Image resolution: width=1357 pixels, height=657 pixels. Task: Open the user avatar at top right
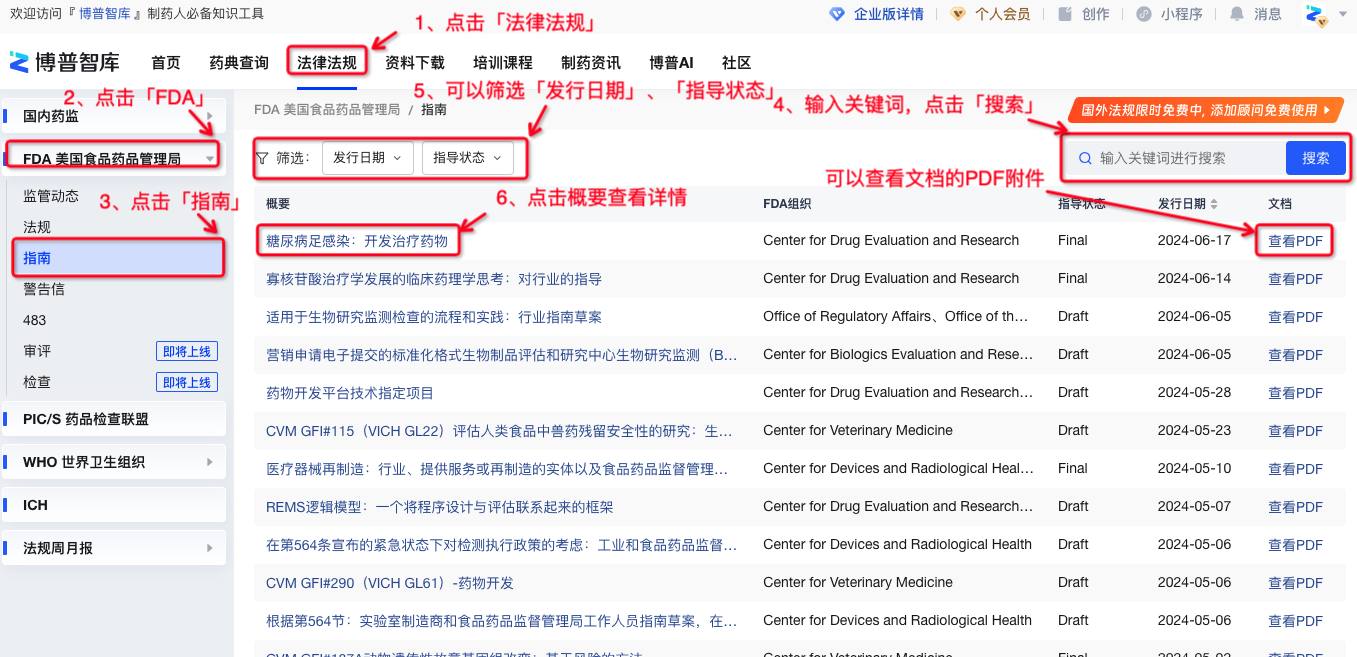pyautogui.click(x=1317, y=14)
